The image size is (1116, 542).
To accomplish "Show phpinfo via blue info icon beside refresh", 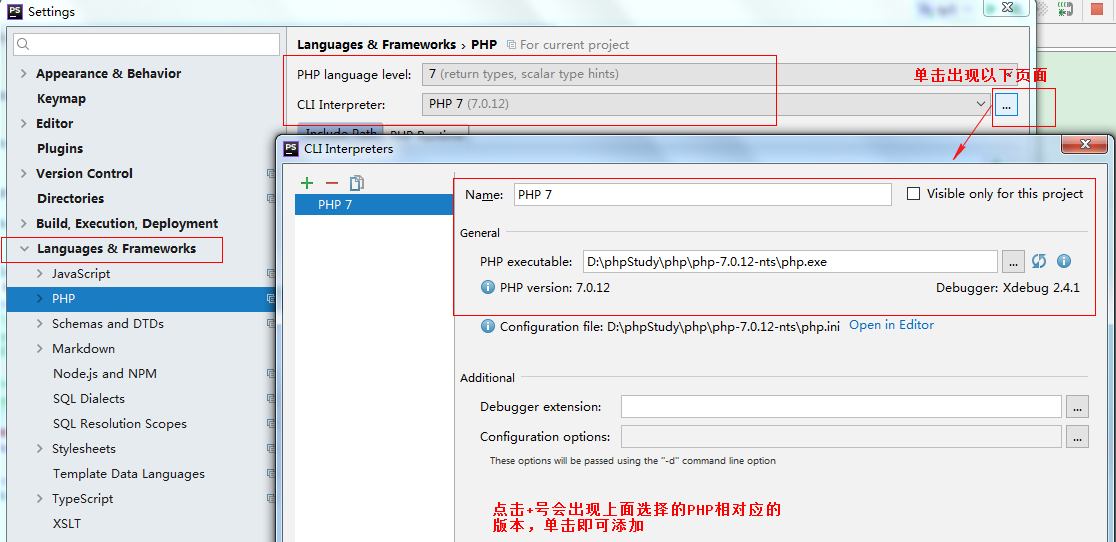I will point(1064,261).
